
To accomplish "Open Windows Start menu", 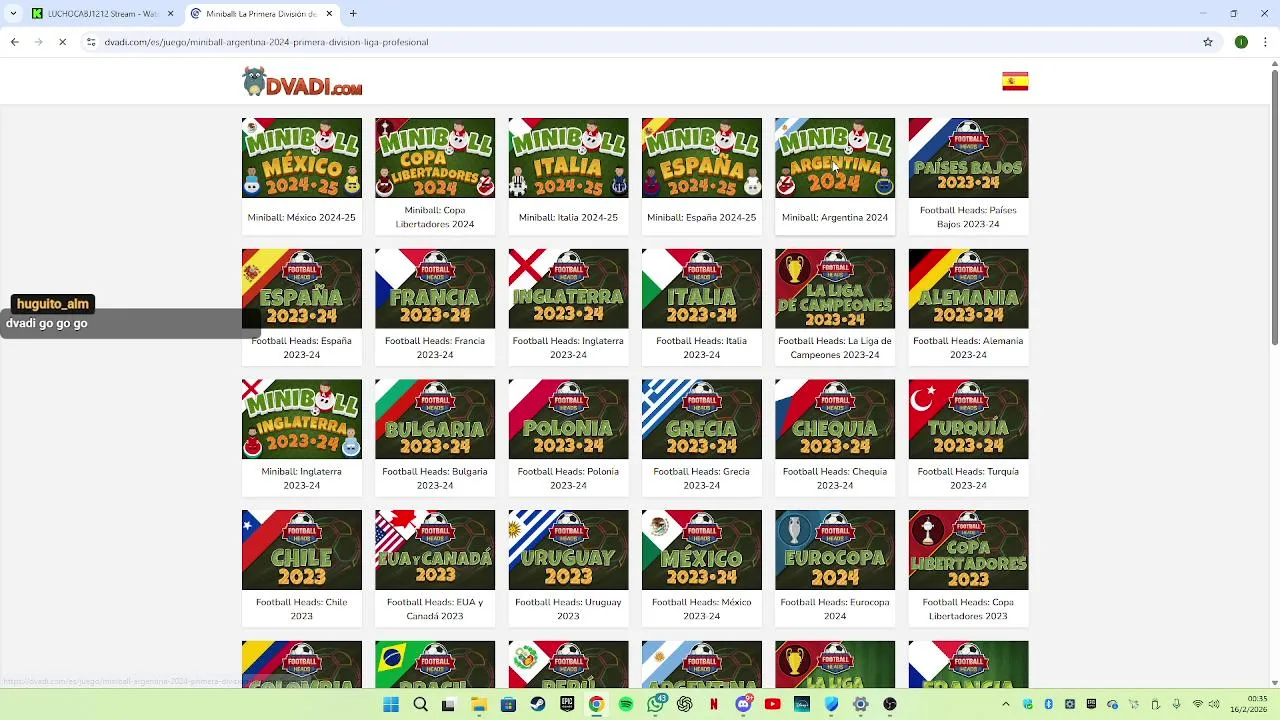I will coord(391,704).
